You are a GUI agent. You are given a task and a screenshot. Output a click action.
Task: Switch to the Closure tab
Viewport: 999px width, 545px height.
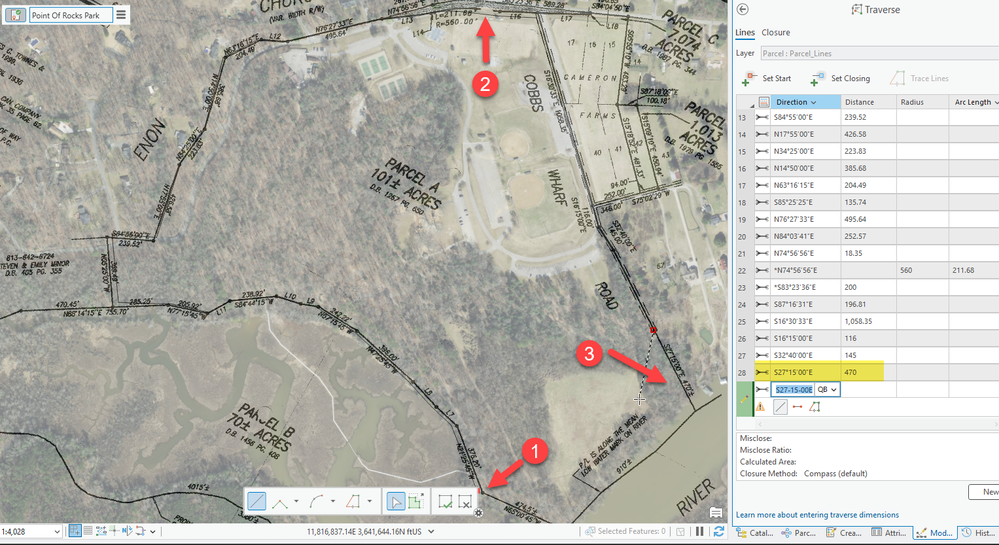775,33
